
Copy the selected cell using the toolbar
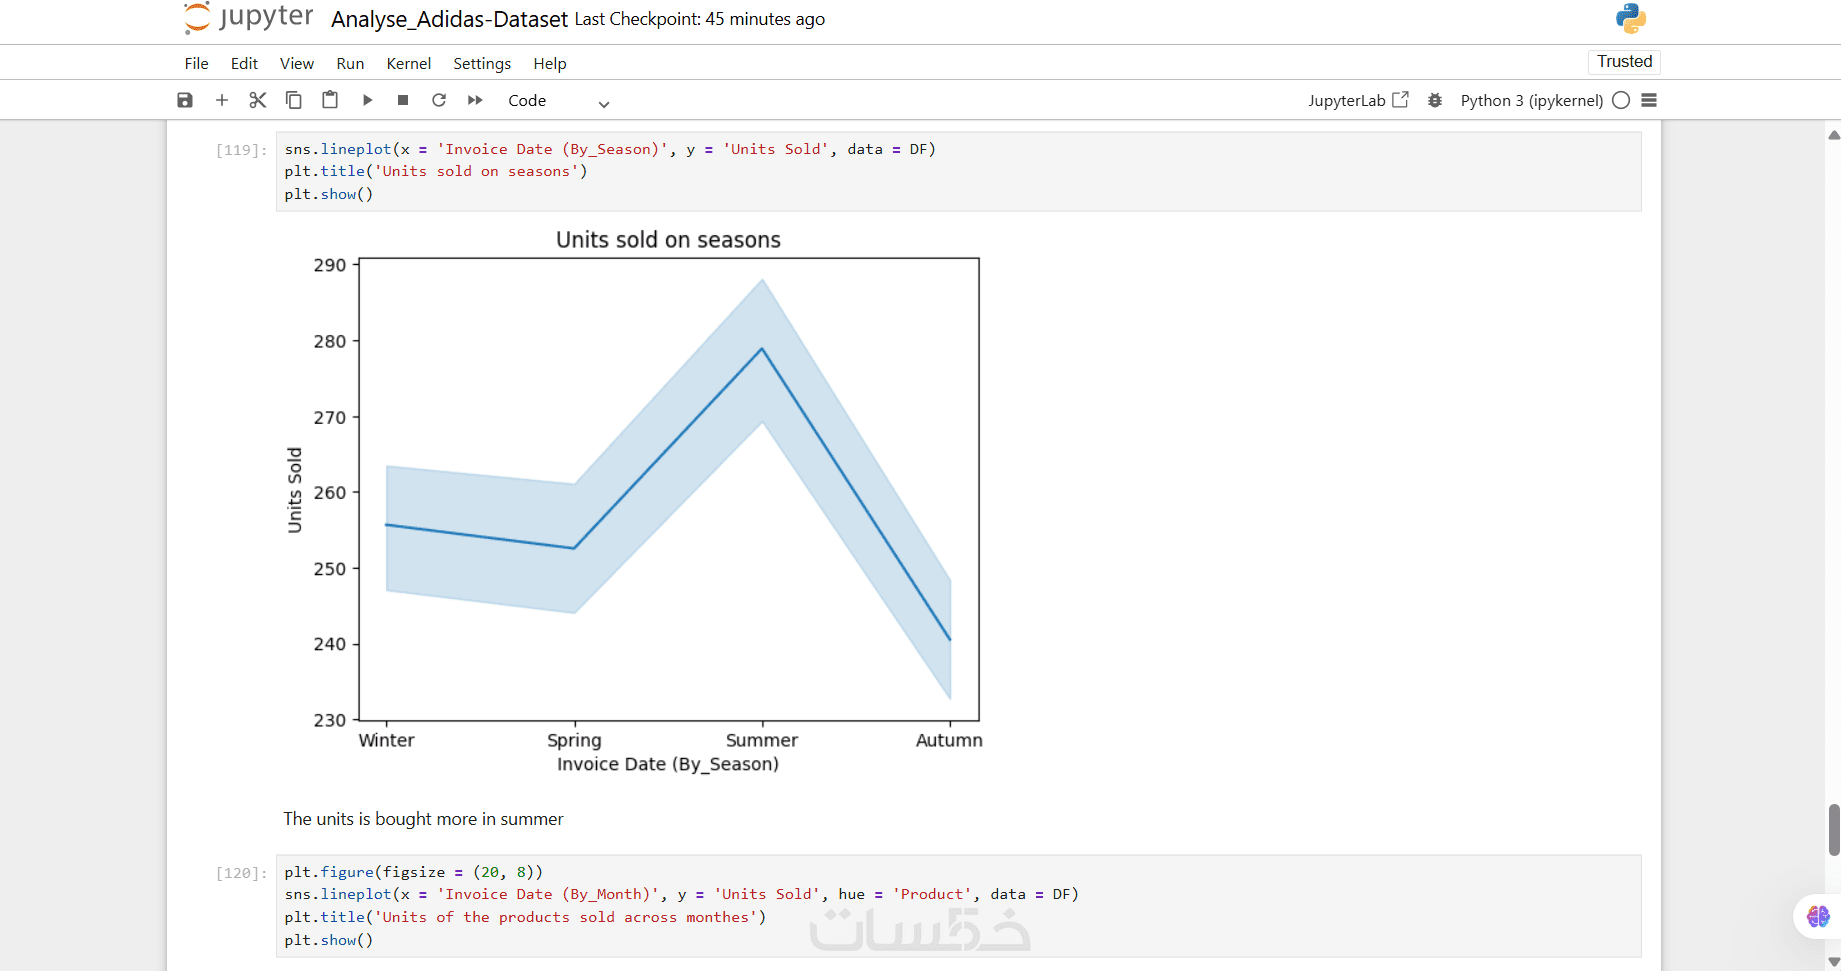click(294, 100)
